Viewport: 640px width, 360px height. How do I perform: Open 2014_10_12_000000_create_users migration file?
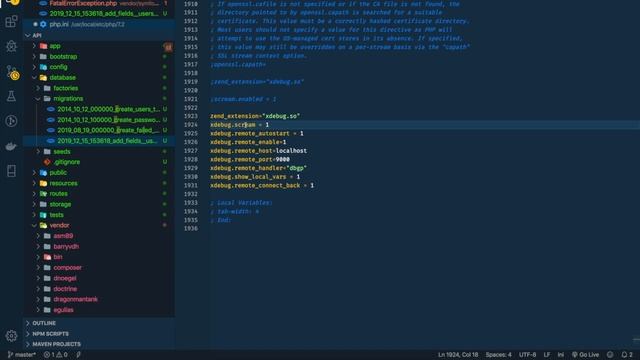[x=99, y=109]
